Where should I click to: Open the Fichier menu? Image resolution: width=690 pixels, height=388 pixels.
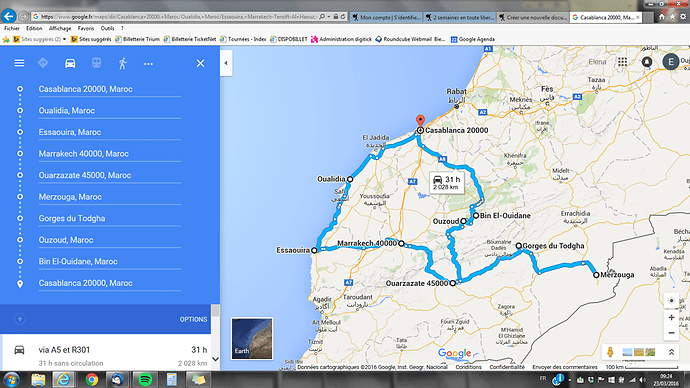coord(12,29)
